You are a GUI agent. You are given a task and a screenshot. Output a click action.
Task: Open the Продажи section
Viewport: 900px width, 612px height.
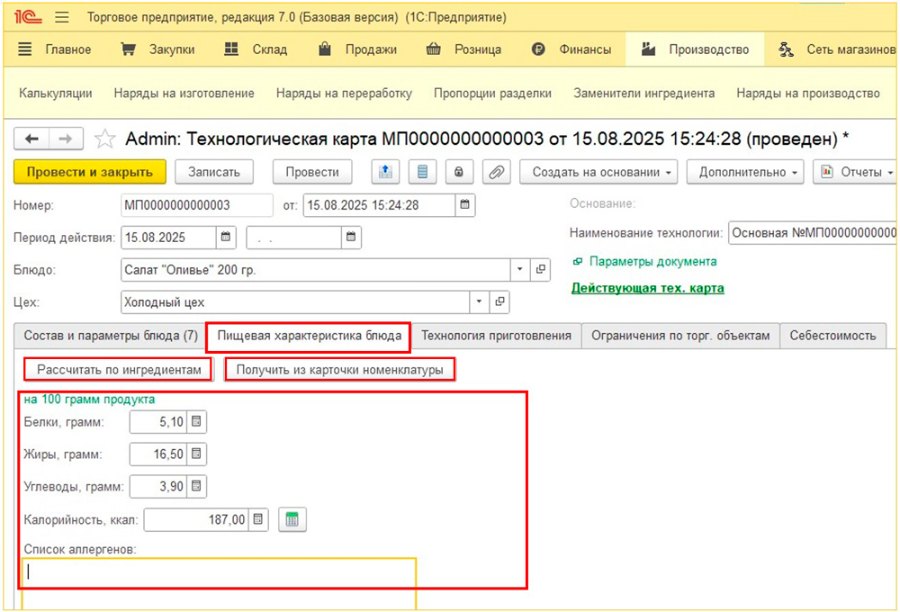pos(358,49)
